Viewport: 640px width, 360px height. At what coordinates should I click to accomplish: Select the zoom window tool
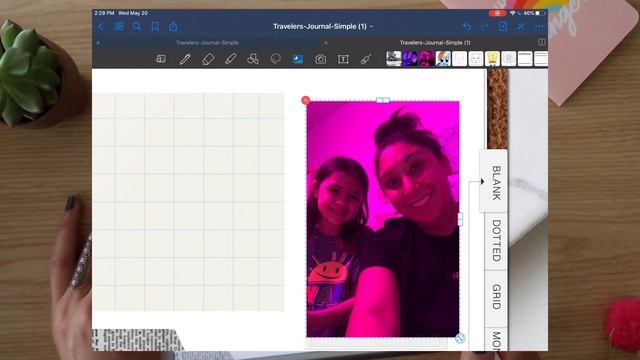tap(161, 59)
